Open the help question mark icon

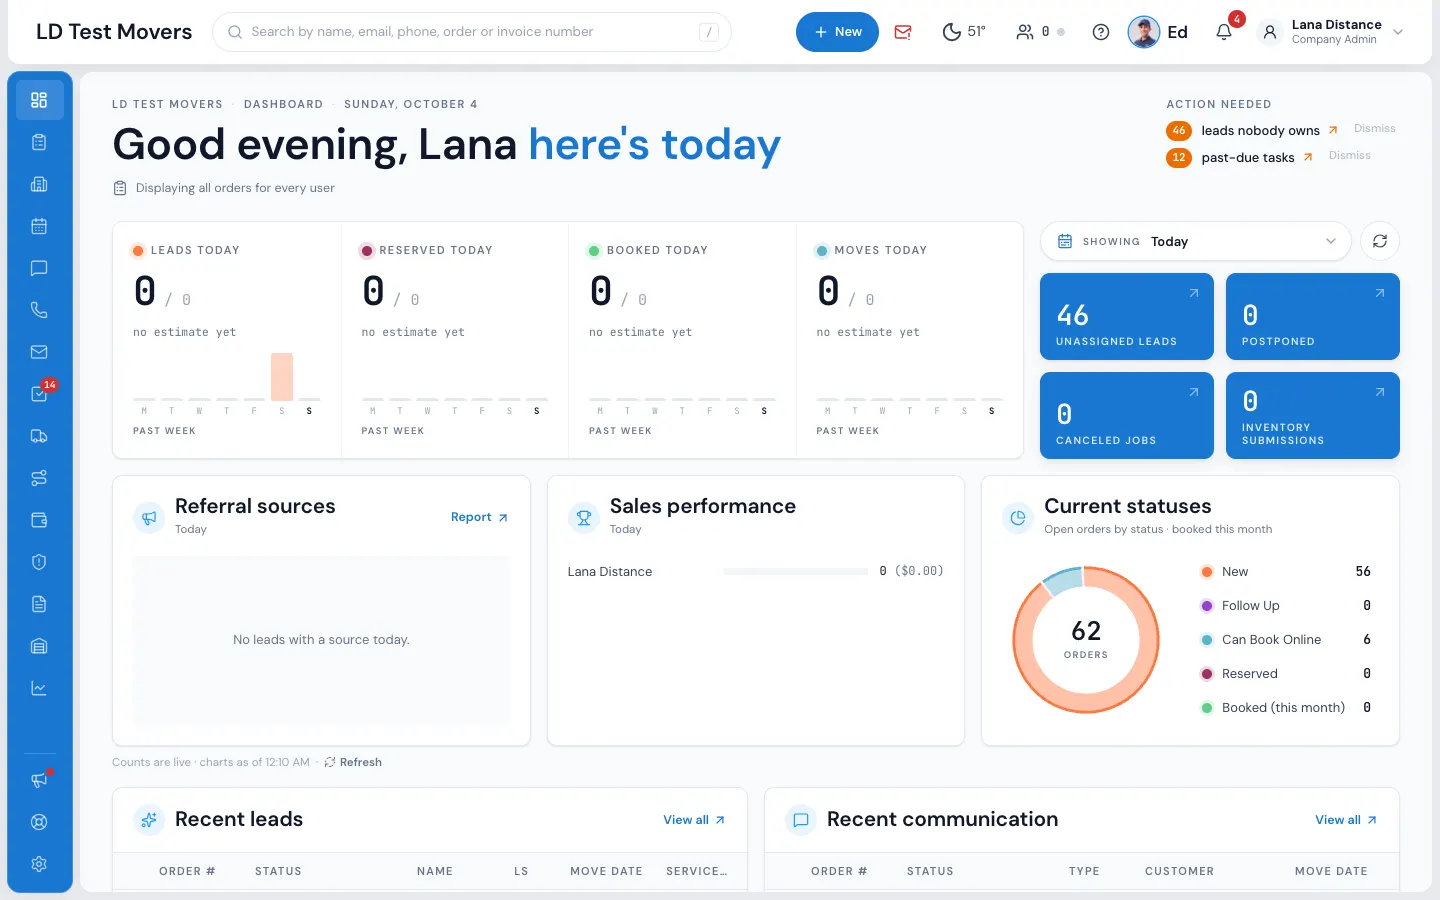click(1101, 32)
